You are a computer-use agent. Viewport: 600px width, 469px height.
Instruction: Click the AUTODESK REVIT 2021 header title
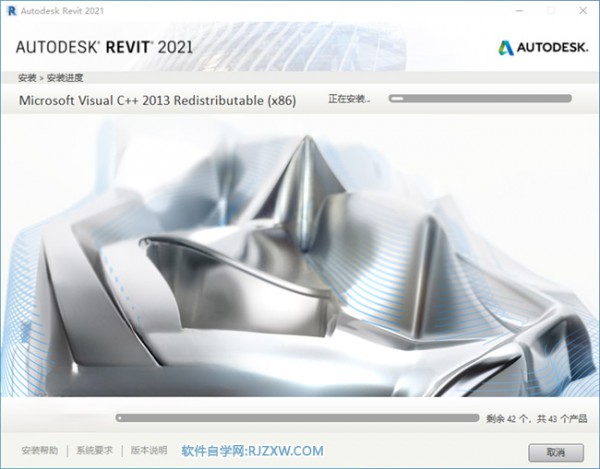click(x=104, y=47)
